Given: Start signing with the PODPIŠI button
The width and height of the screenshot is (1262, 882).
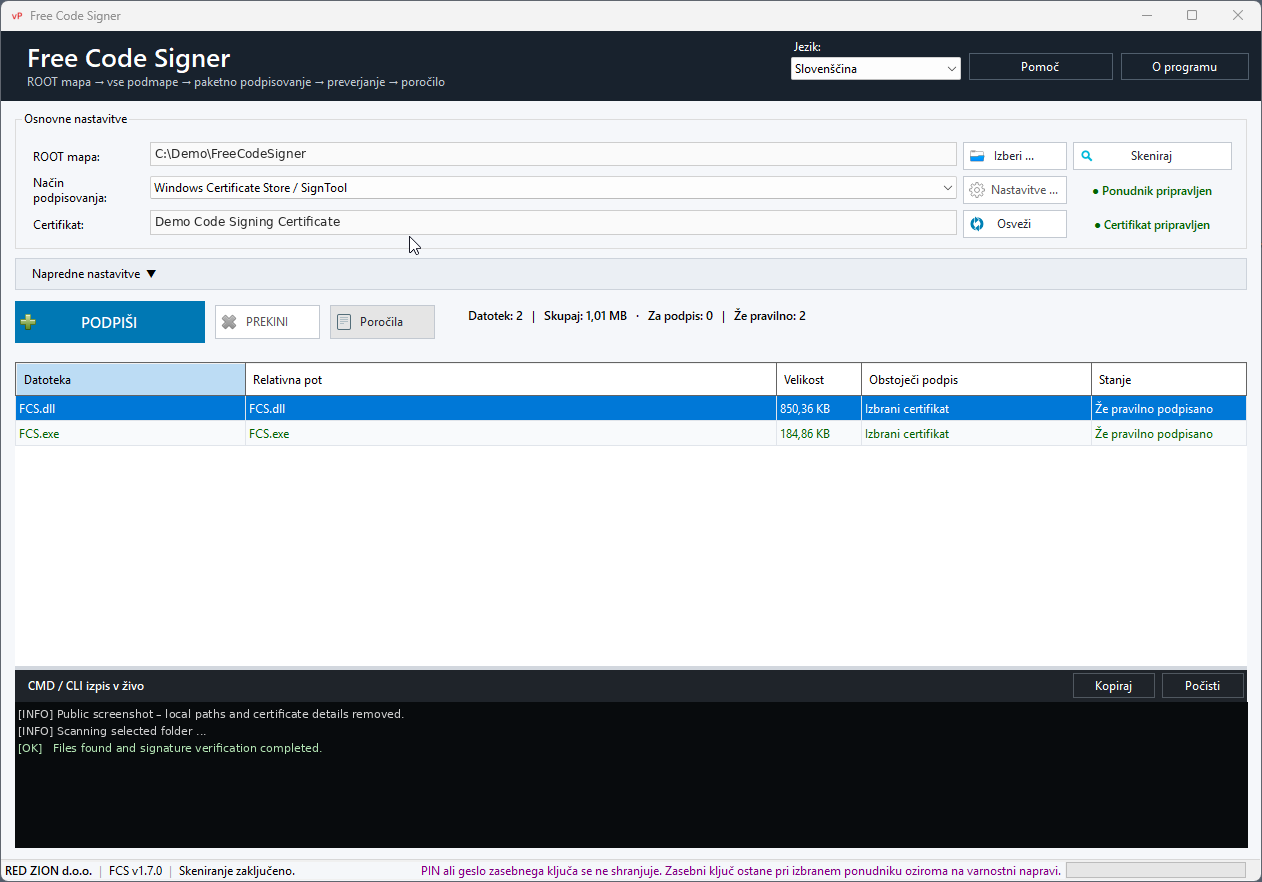Looking at the screenshot, I should [110, 322].
